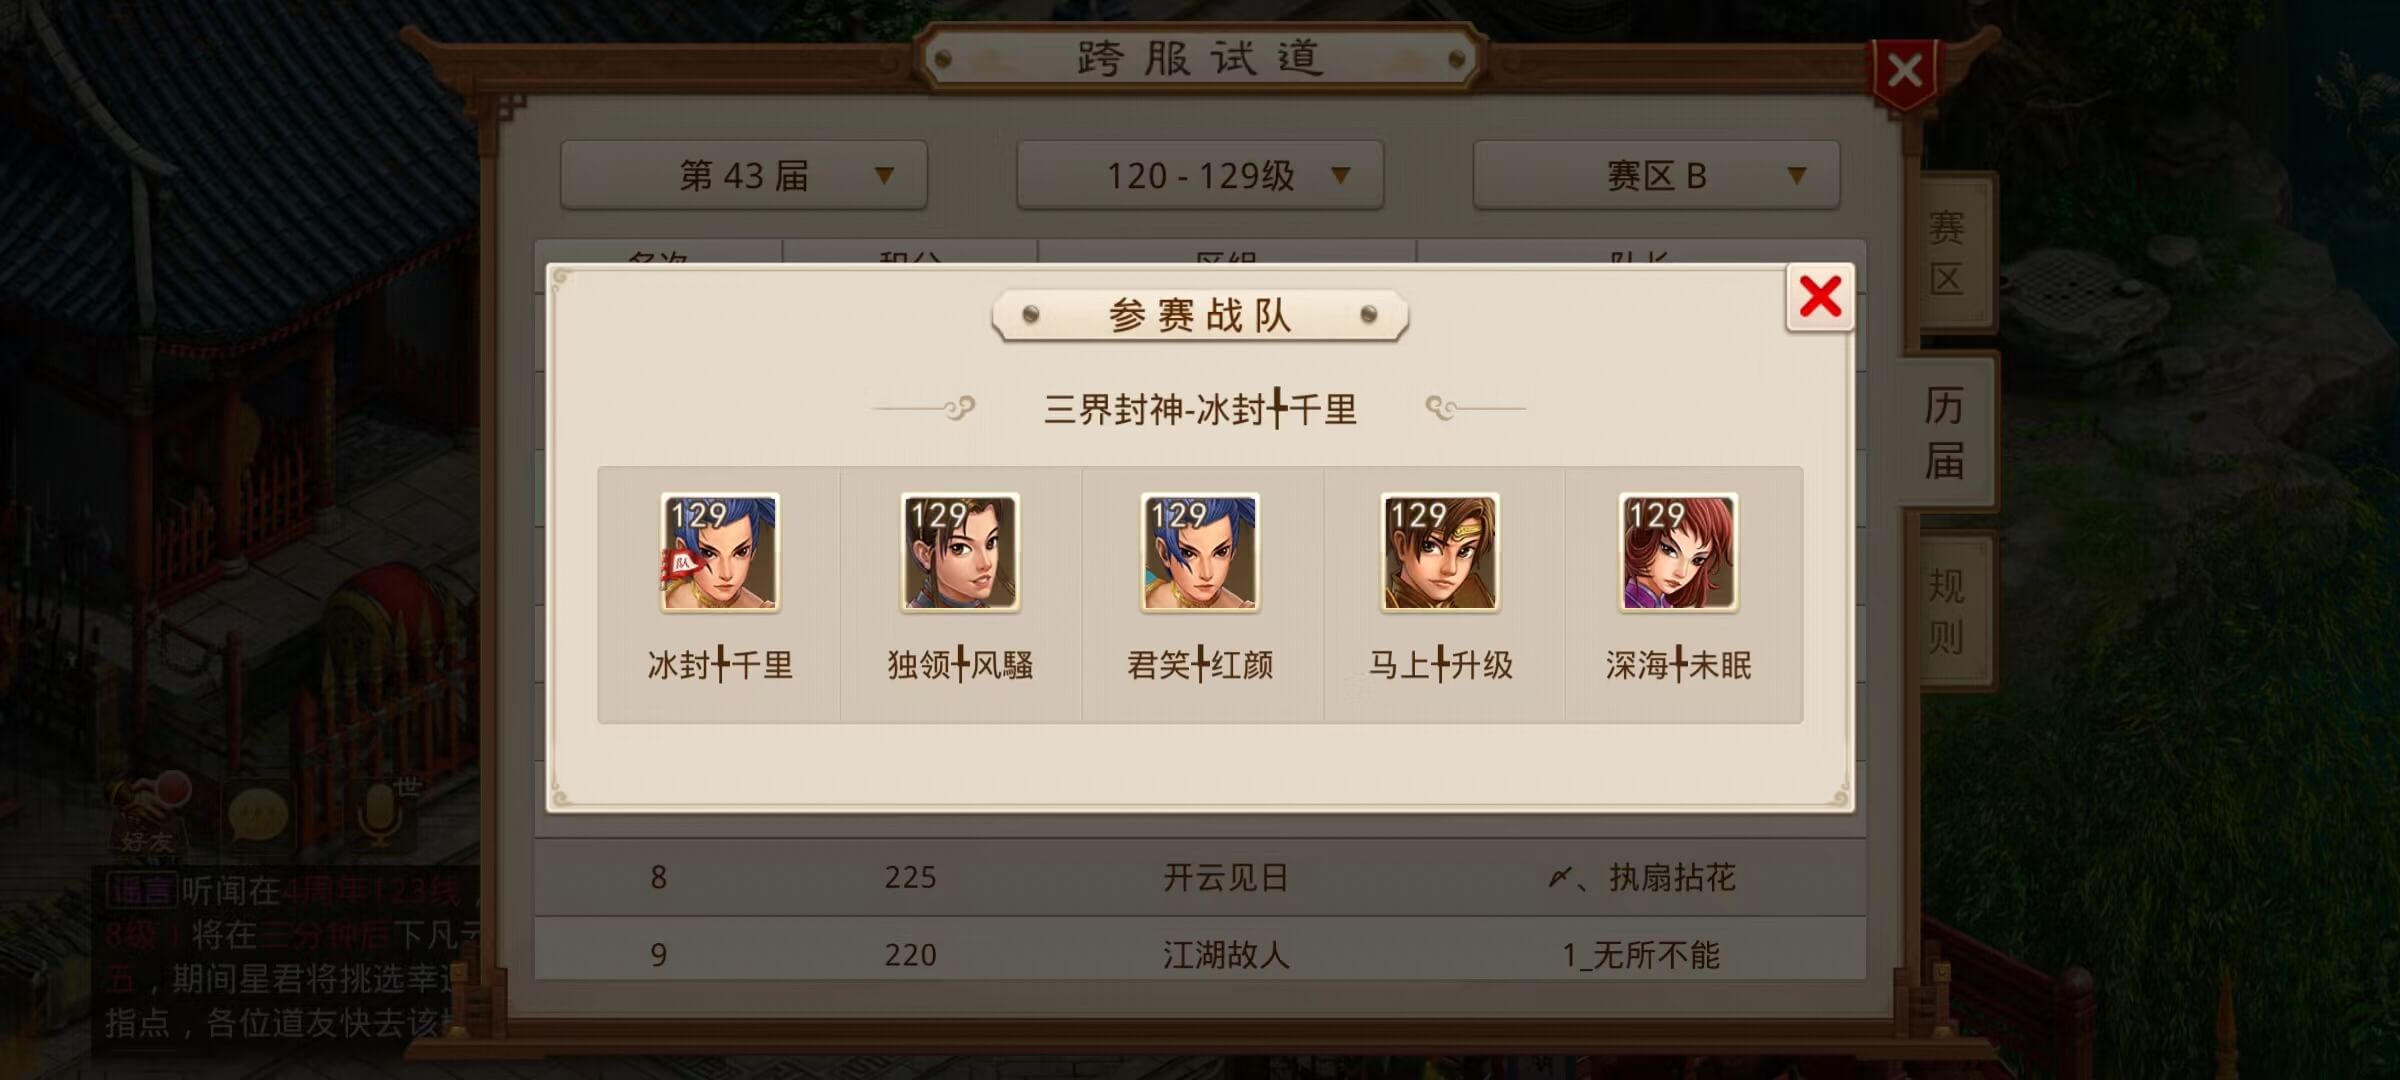This screenshot has width=2400, height=1080.
Task: Tap the 独领╋风骚 player portrait
Action: 960,552
